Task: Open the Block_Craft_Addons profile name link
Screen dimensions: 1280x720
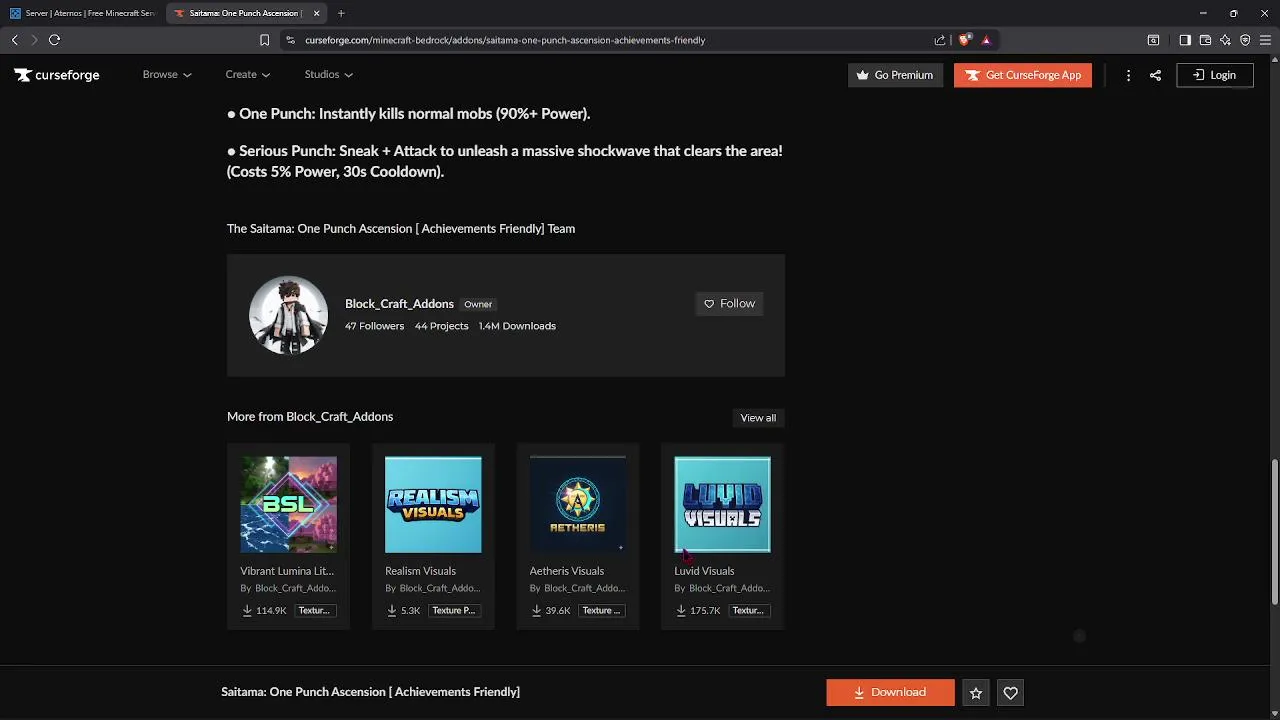Action: point(399,304)
